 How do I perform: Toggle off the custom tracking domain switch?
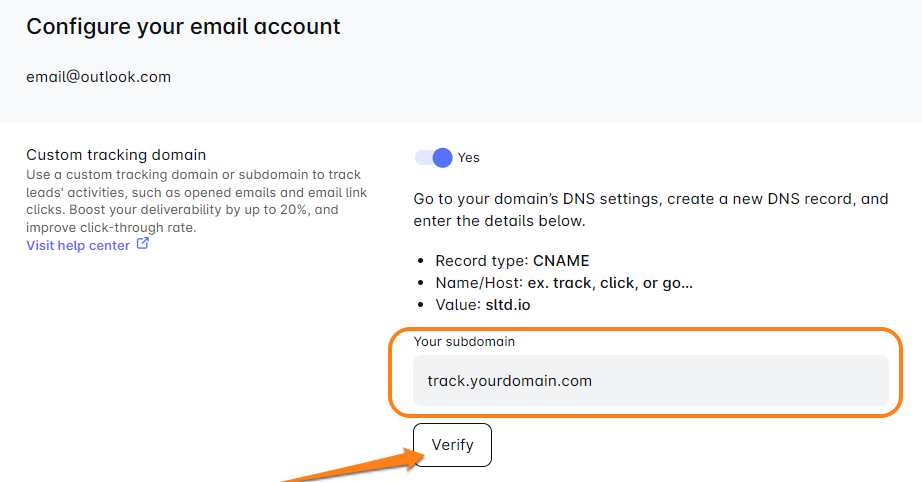pyautogui.click(x=434, y=157)
